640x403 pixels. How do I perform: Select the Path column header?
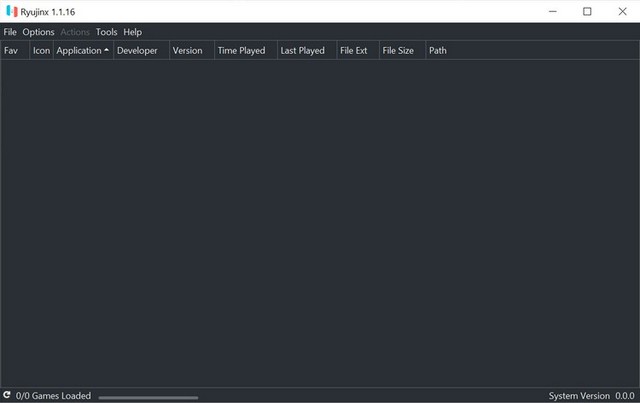point(438,51)
